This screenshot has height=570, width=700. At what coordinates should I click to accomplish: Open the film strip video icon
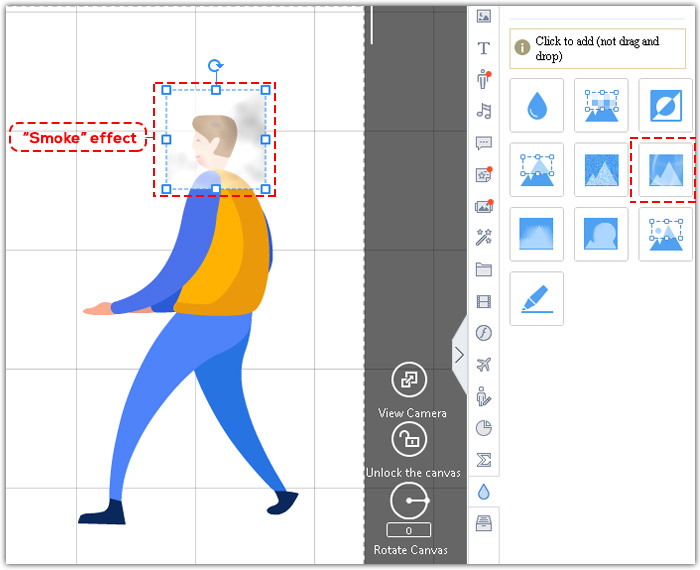484,301
